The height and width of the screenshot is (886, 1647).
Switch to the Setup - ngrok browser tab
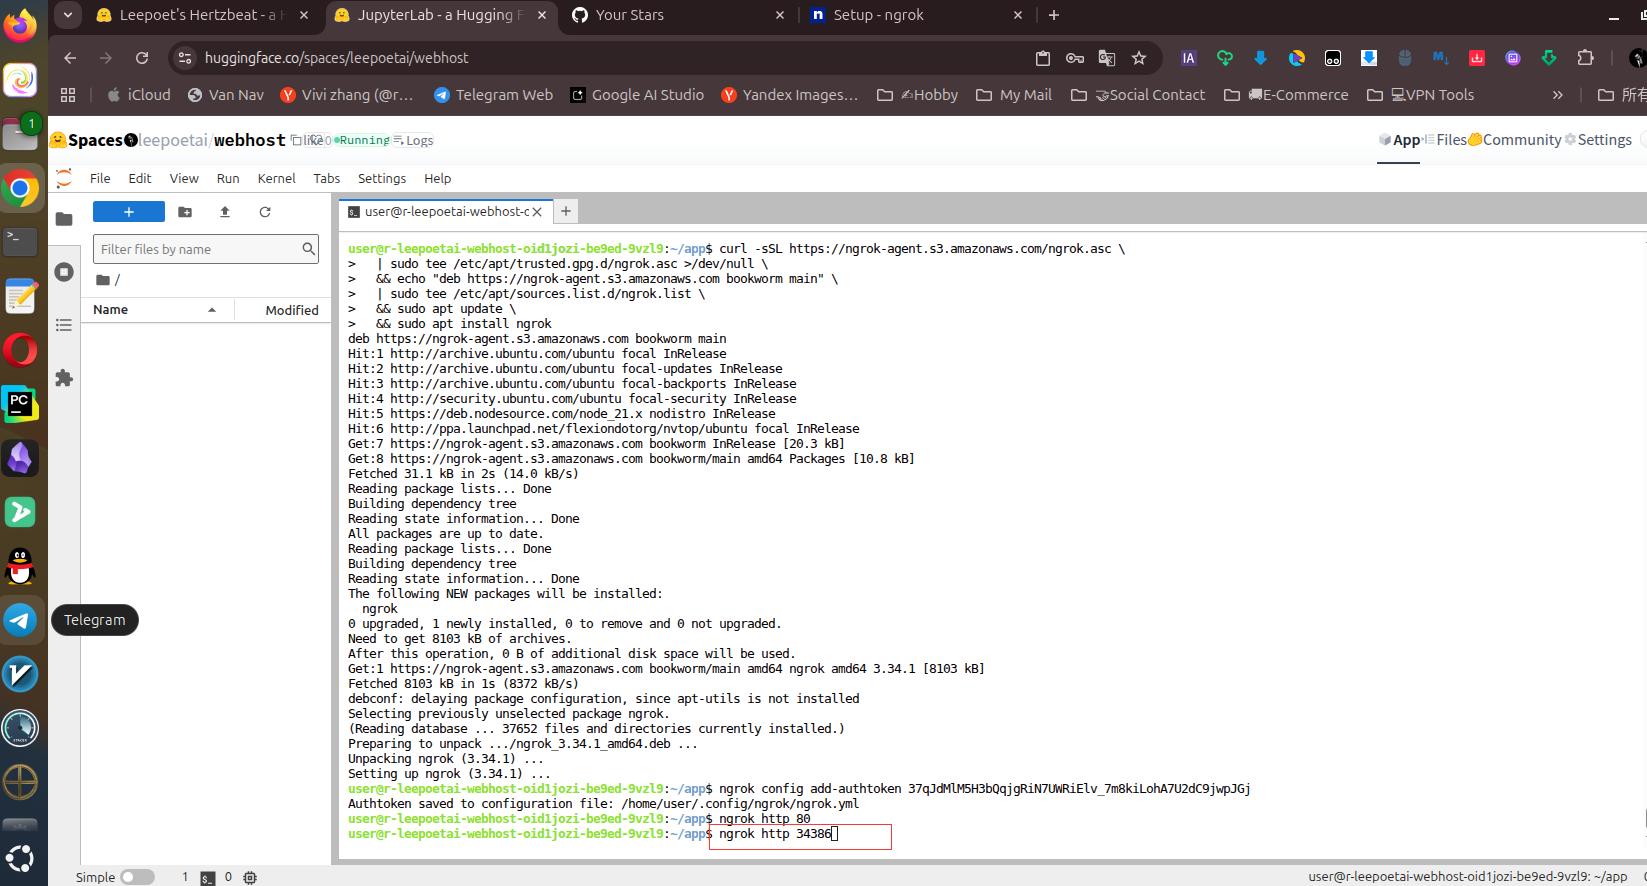click(878, 15)
